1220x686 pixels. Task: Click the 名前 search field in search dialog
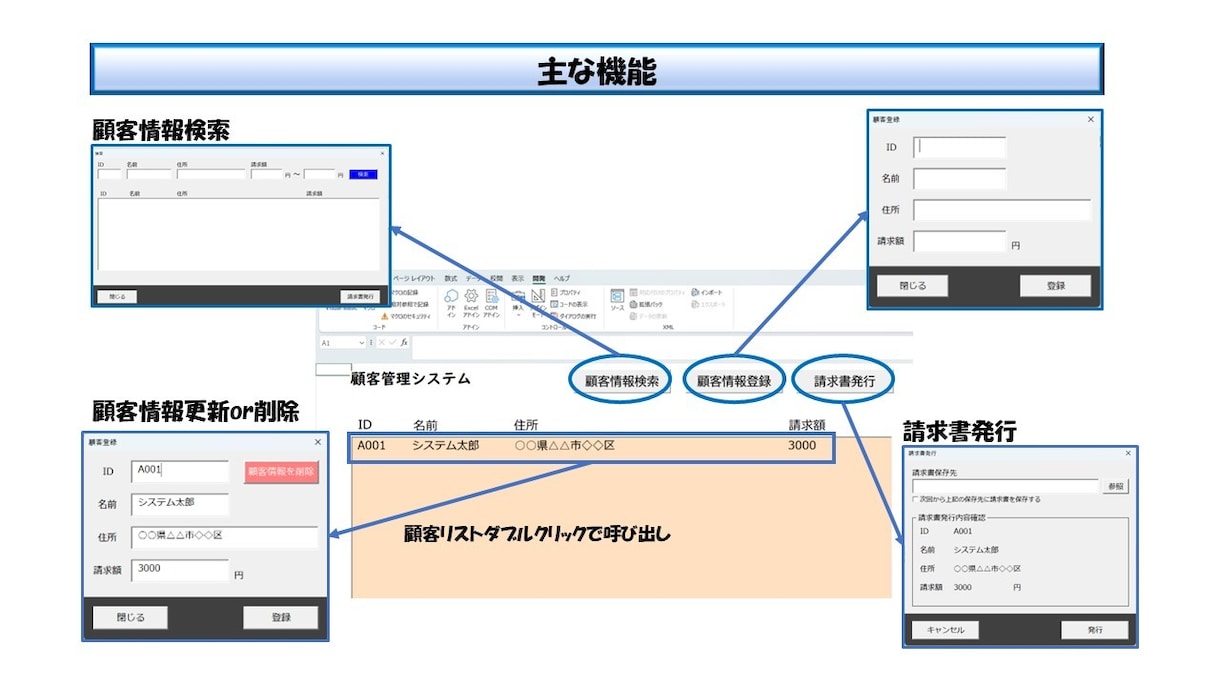click(x=149, y=174)
